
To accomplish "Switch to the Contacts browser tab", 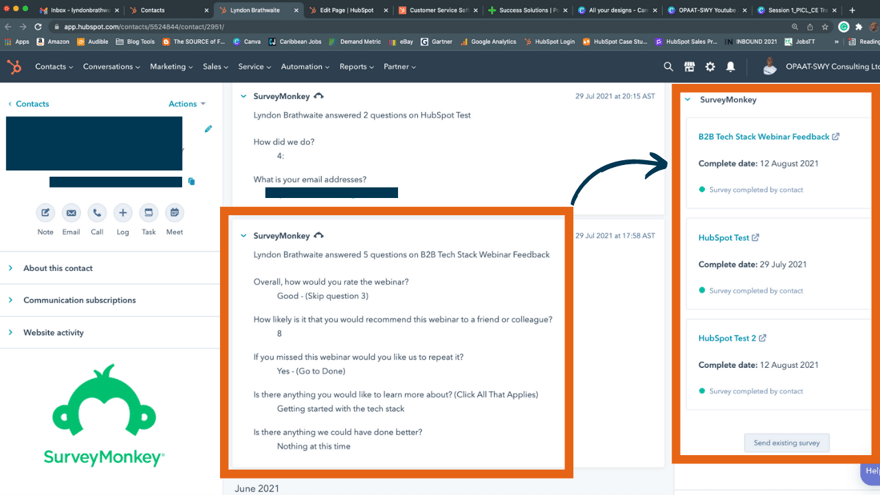I will 168,10.
